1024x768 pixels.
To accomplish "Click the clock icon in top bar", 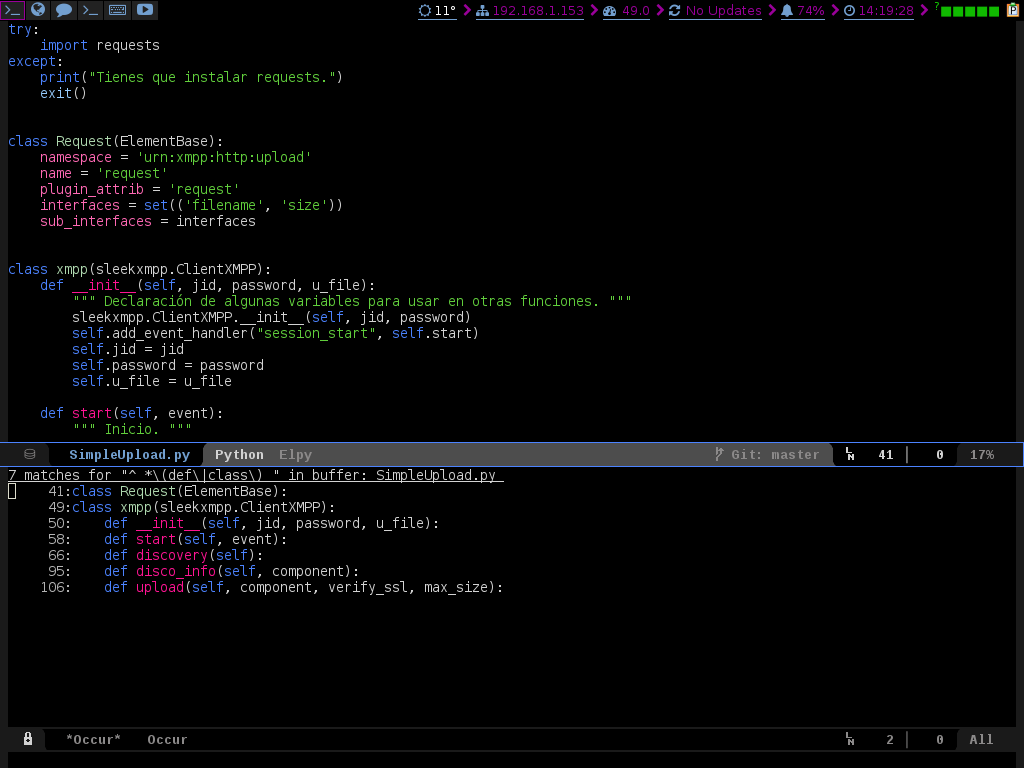I will [850, 10].
